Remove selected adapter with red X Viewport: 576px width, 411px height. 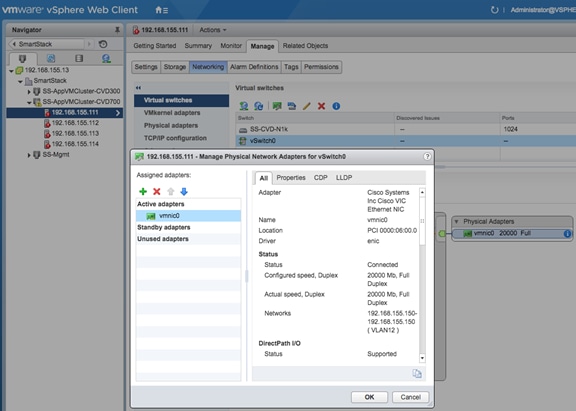point(157,191)
